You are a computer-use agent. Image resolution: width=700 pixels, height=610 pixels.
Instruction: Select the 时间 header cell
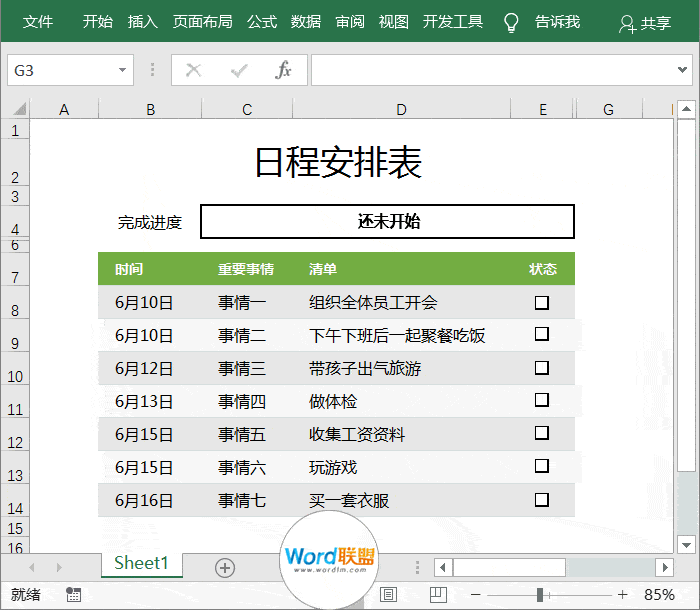150,269
